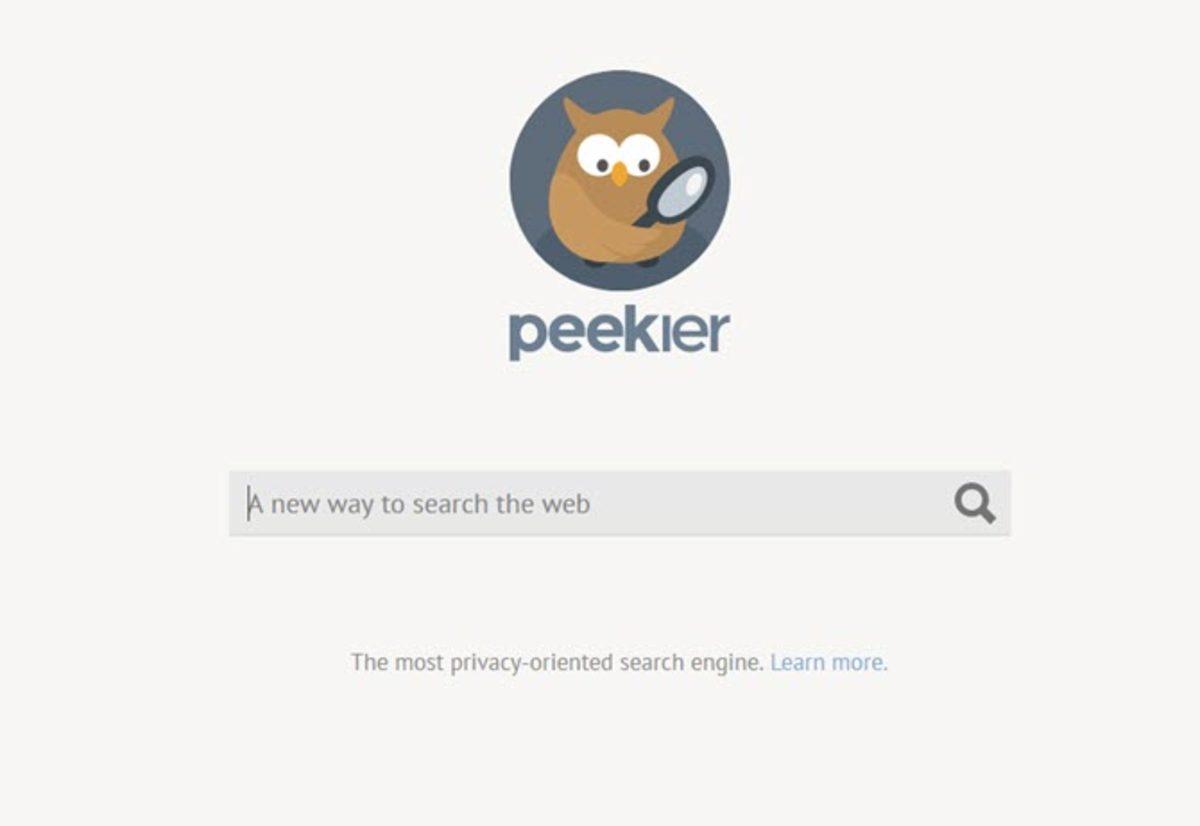Image resolution: width=1200 pixels, height=826 pixels.
Task: Click the owl's orange beak
Action: 620,174
